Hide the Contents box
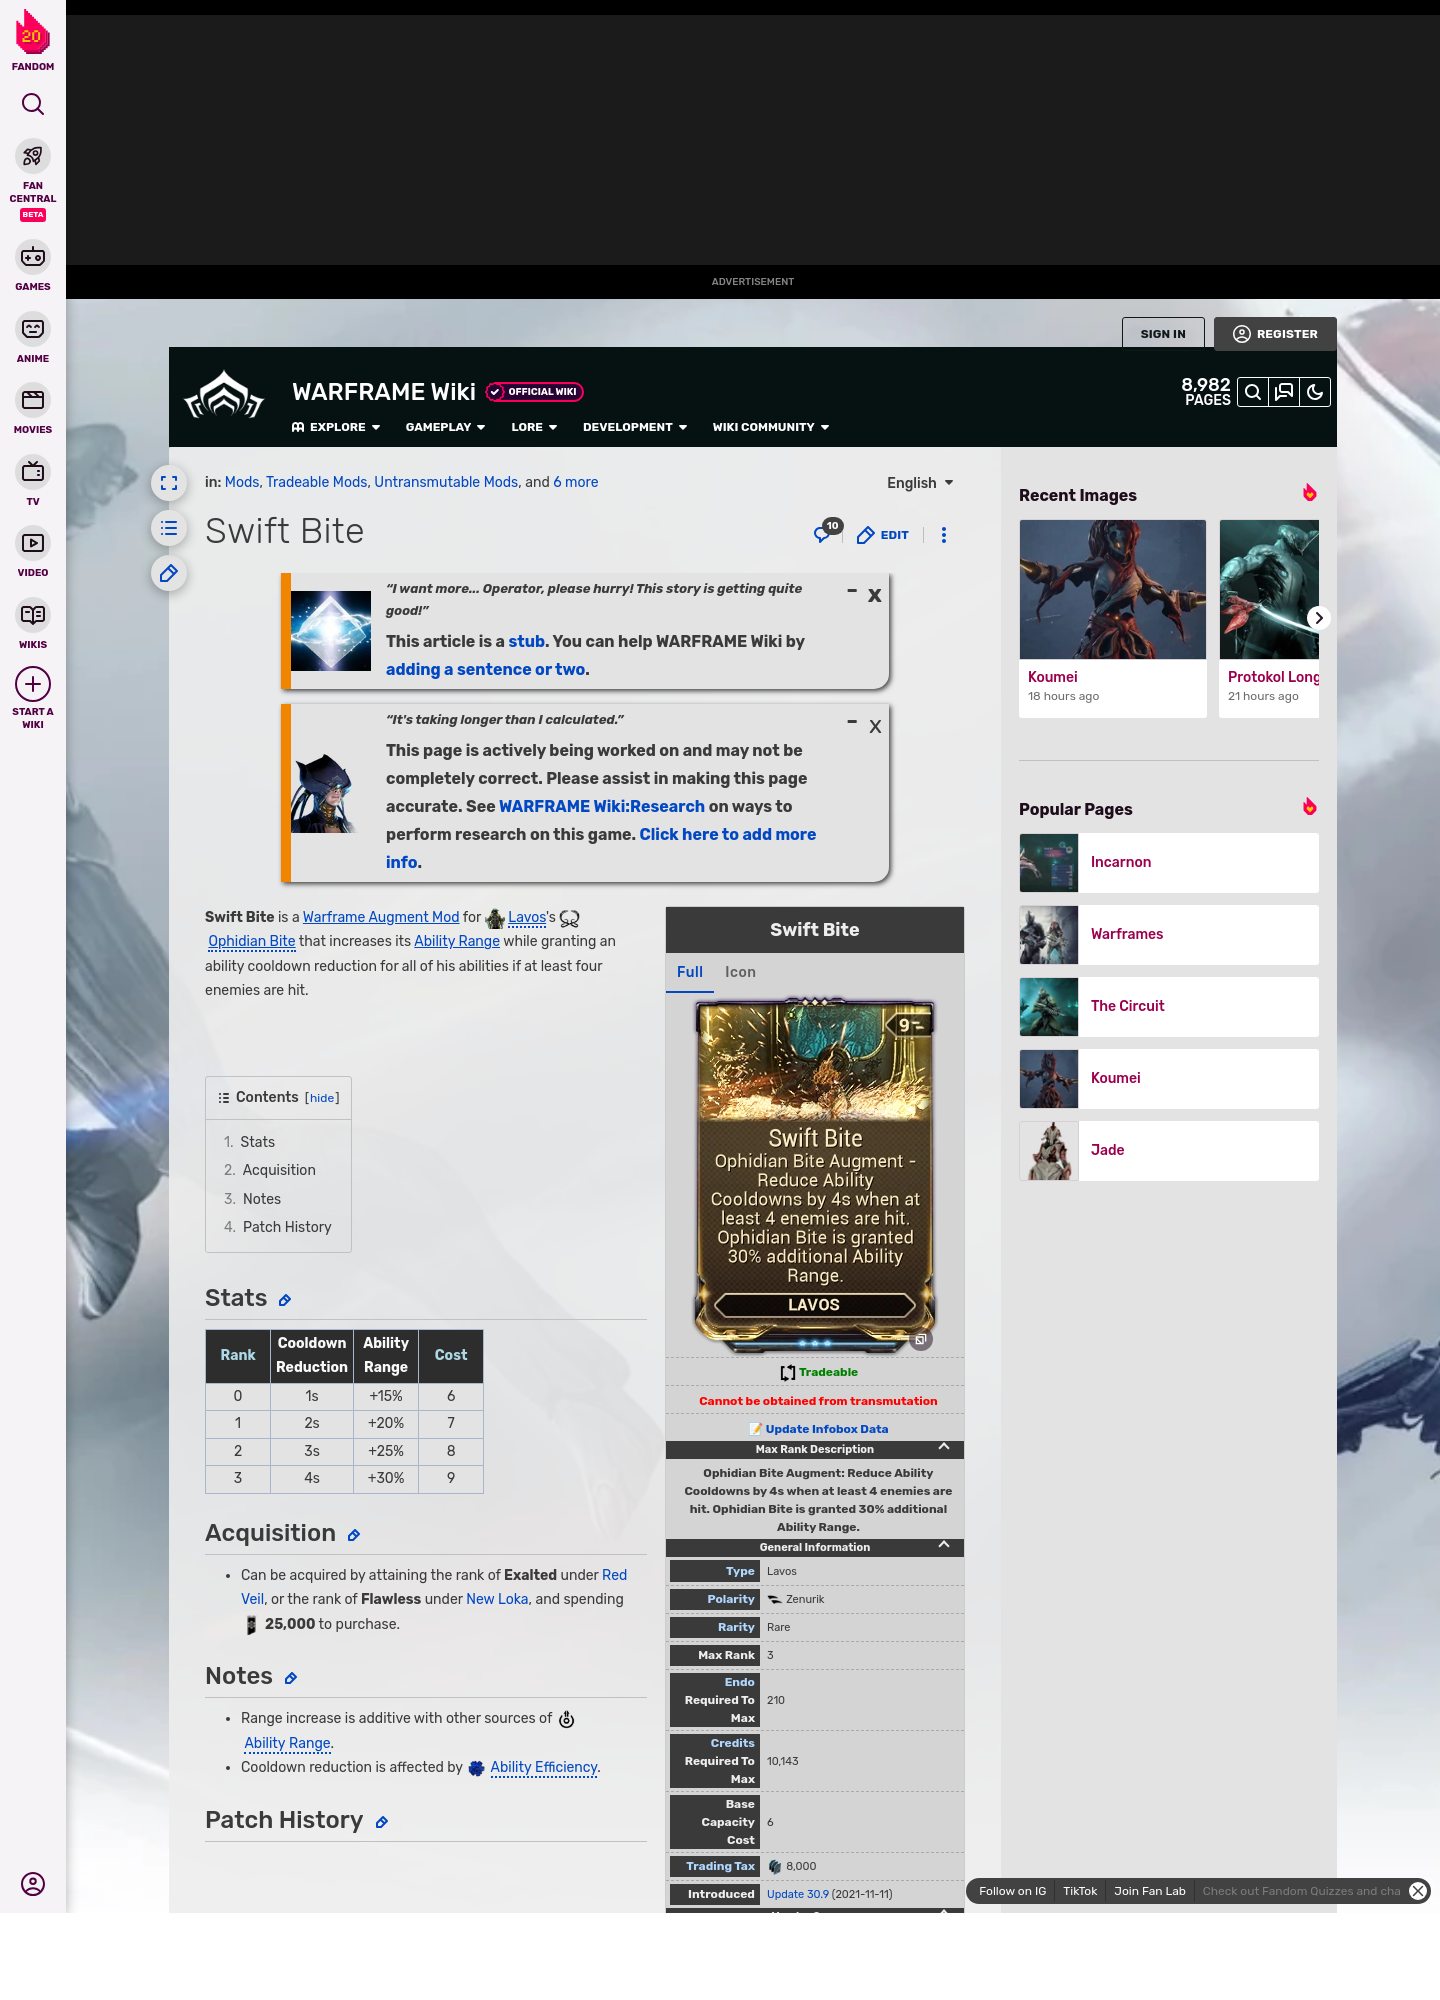 (x=322, y=1098)
